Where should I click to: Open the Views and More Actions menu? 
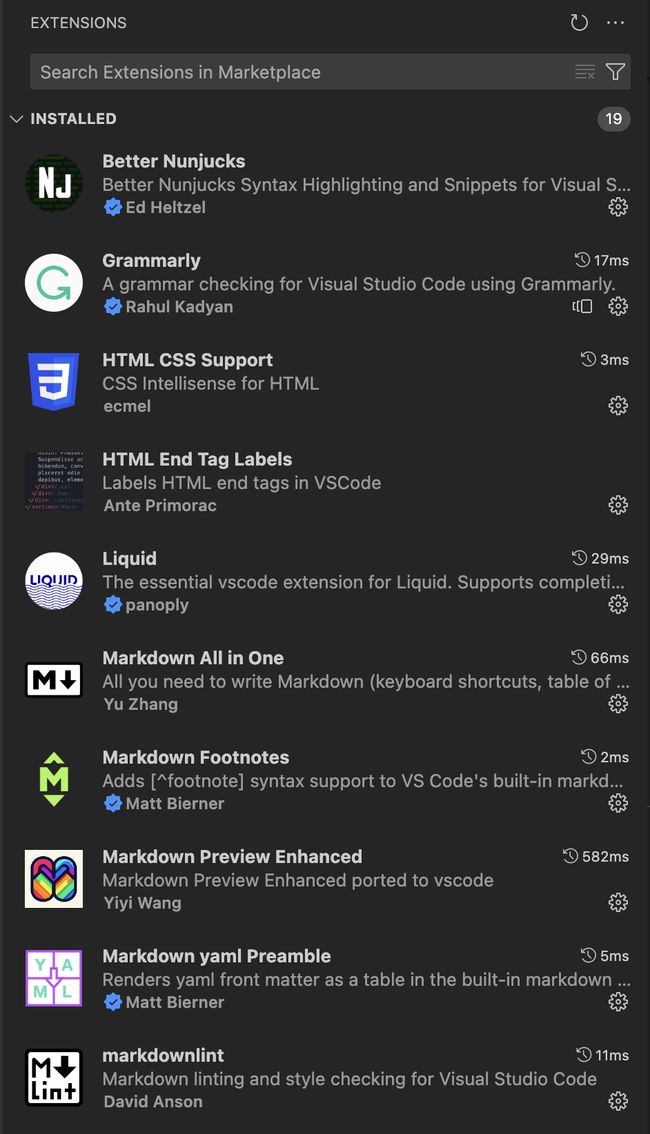click(x=615, y=23)
